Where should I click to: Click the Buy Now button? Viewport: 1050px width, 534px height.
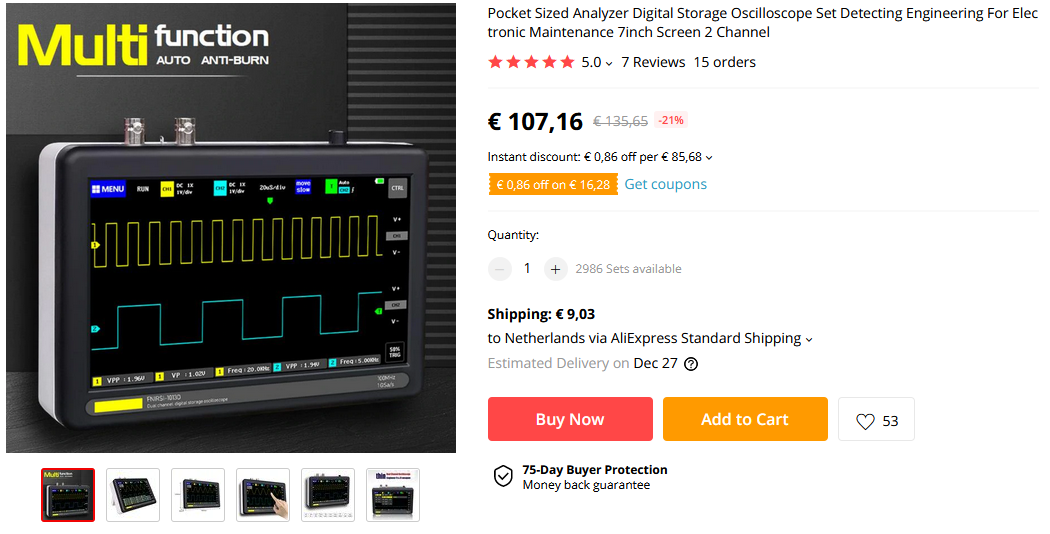[570, 419]
